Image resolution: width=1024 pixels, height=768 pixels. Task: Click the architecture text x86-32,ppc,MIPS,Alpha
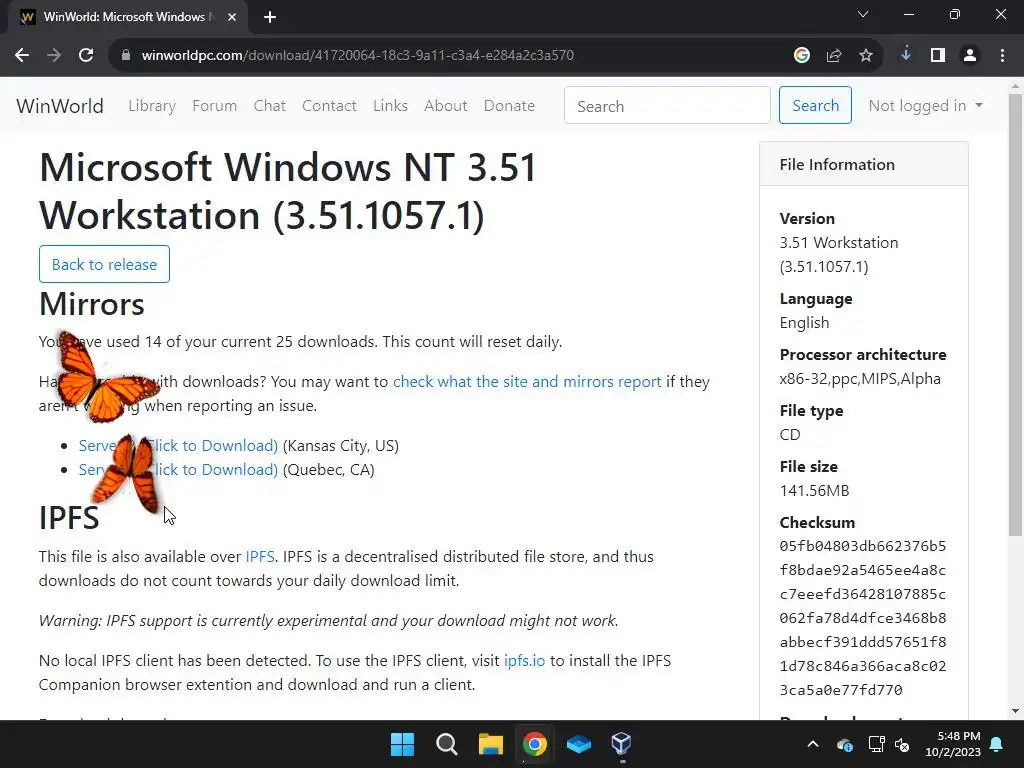[x=860, y=379]
